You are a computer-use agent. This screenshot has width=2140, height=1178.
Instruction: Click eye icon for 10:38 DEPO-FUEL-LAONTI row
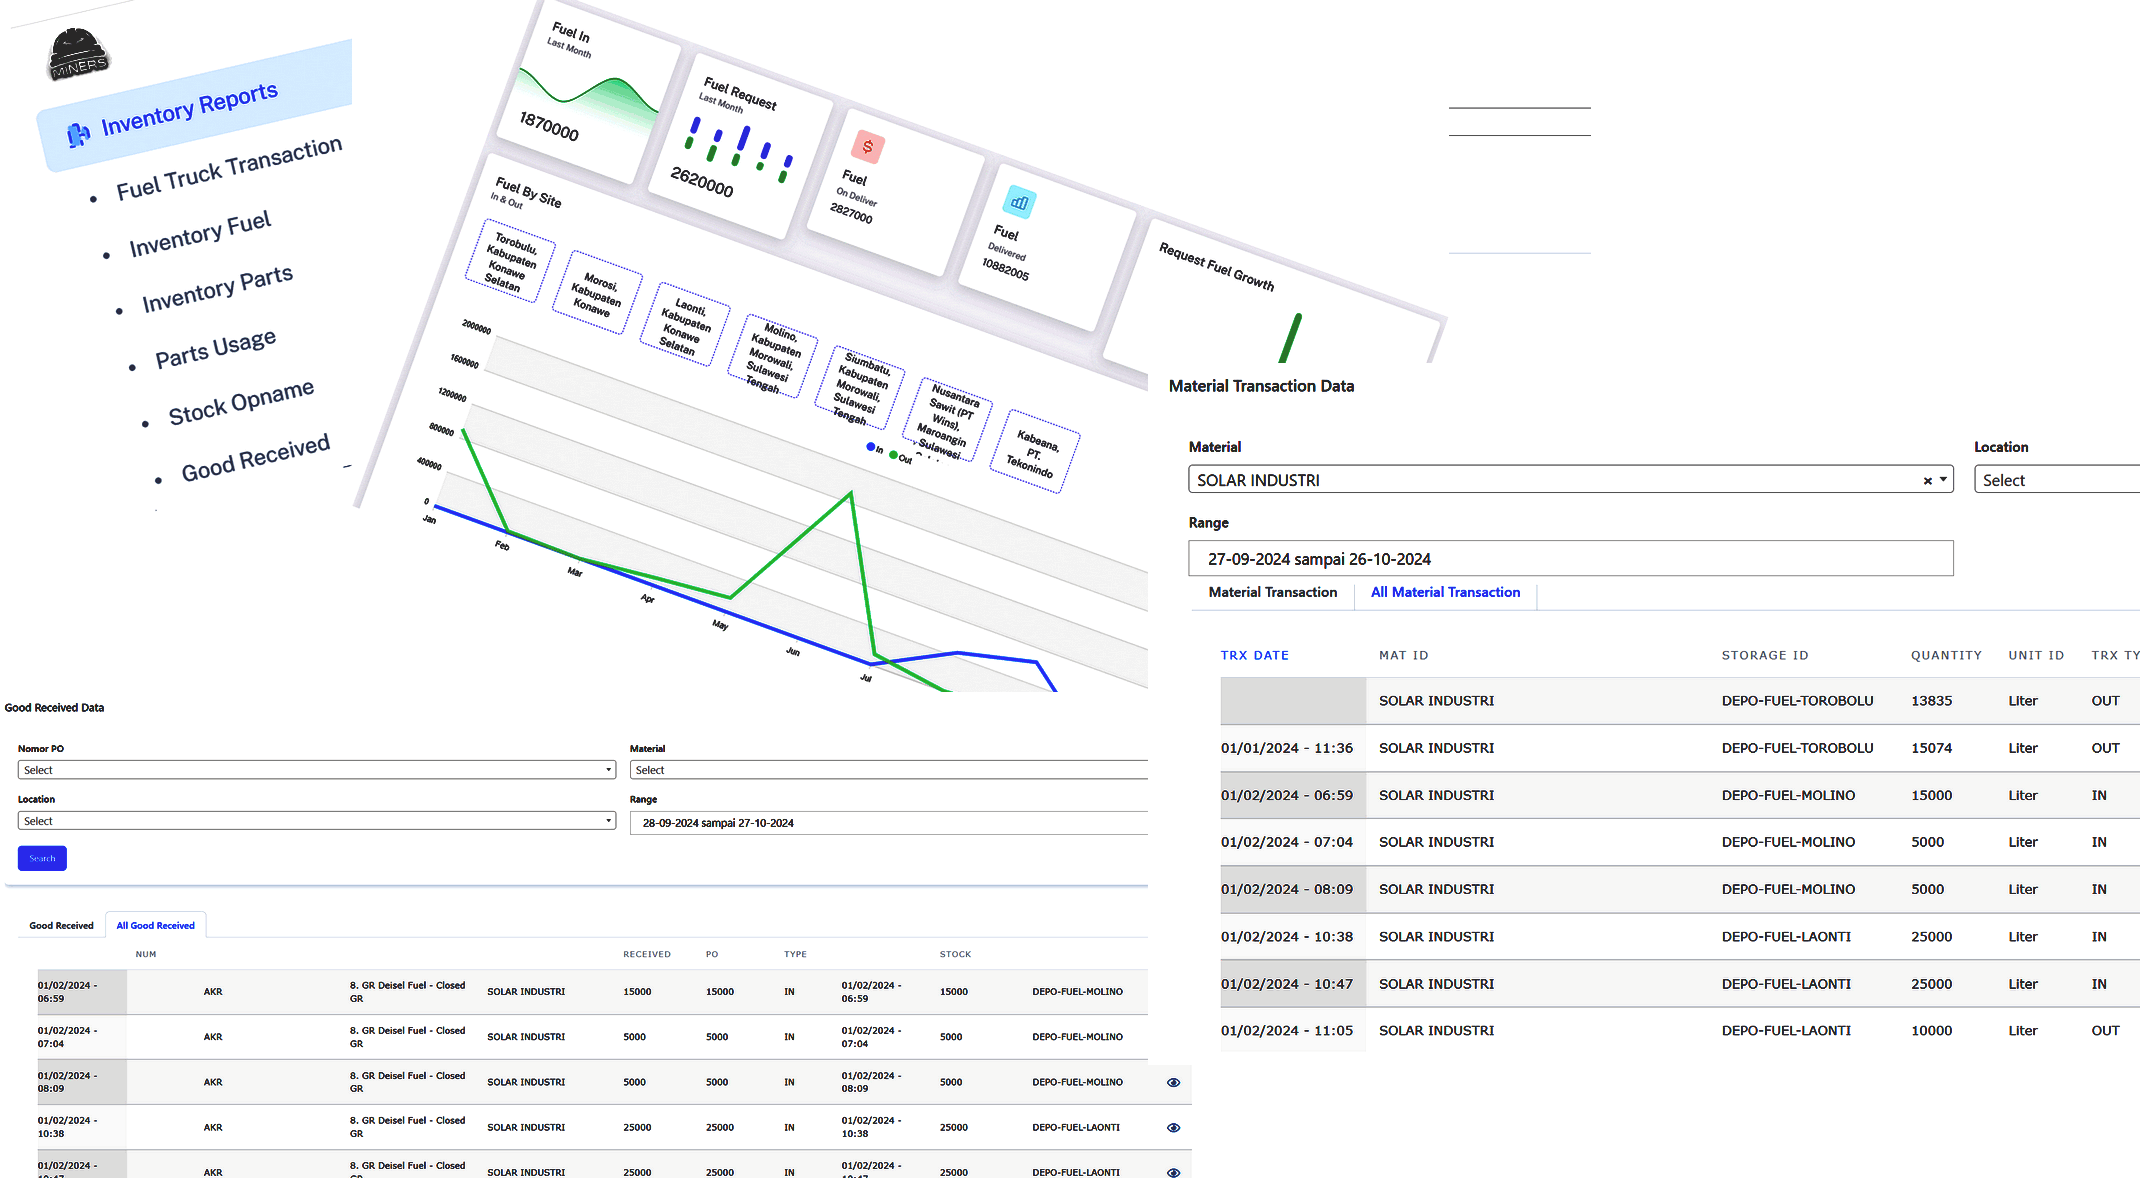[x=1173, y=1127]
